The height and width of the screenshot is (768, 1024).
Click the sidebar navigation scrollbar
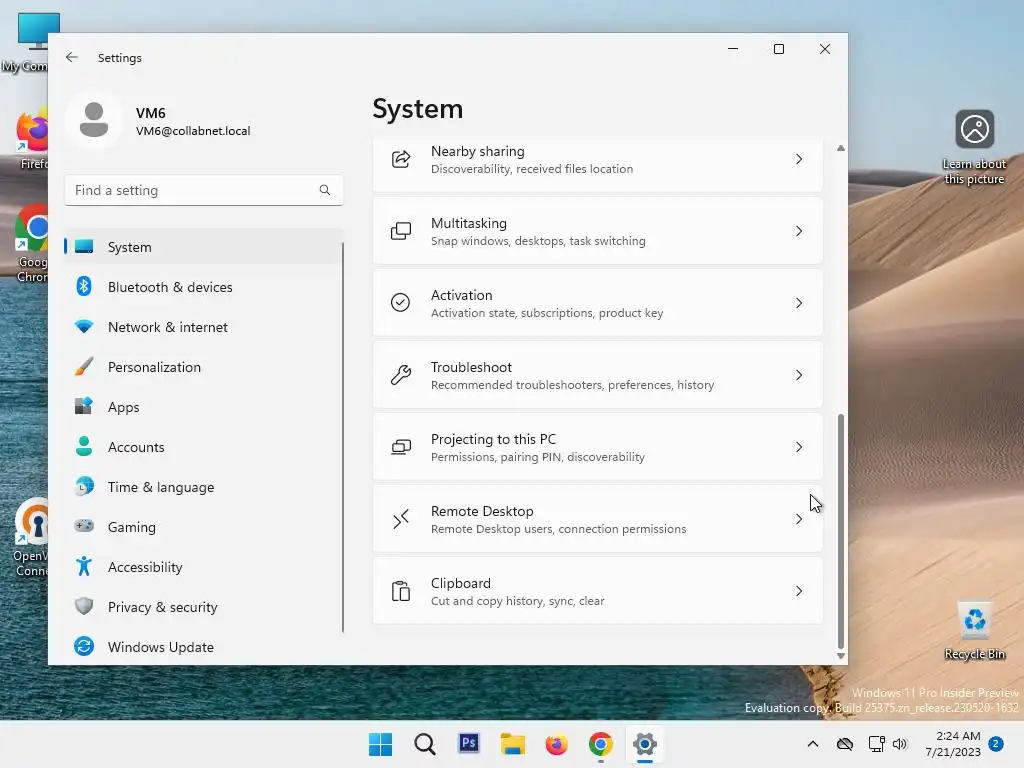(342, 438)
